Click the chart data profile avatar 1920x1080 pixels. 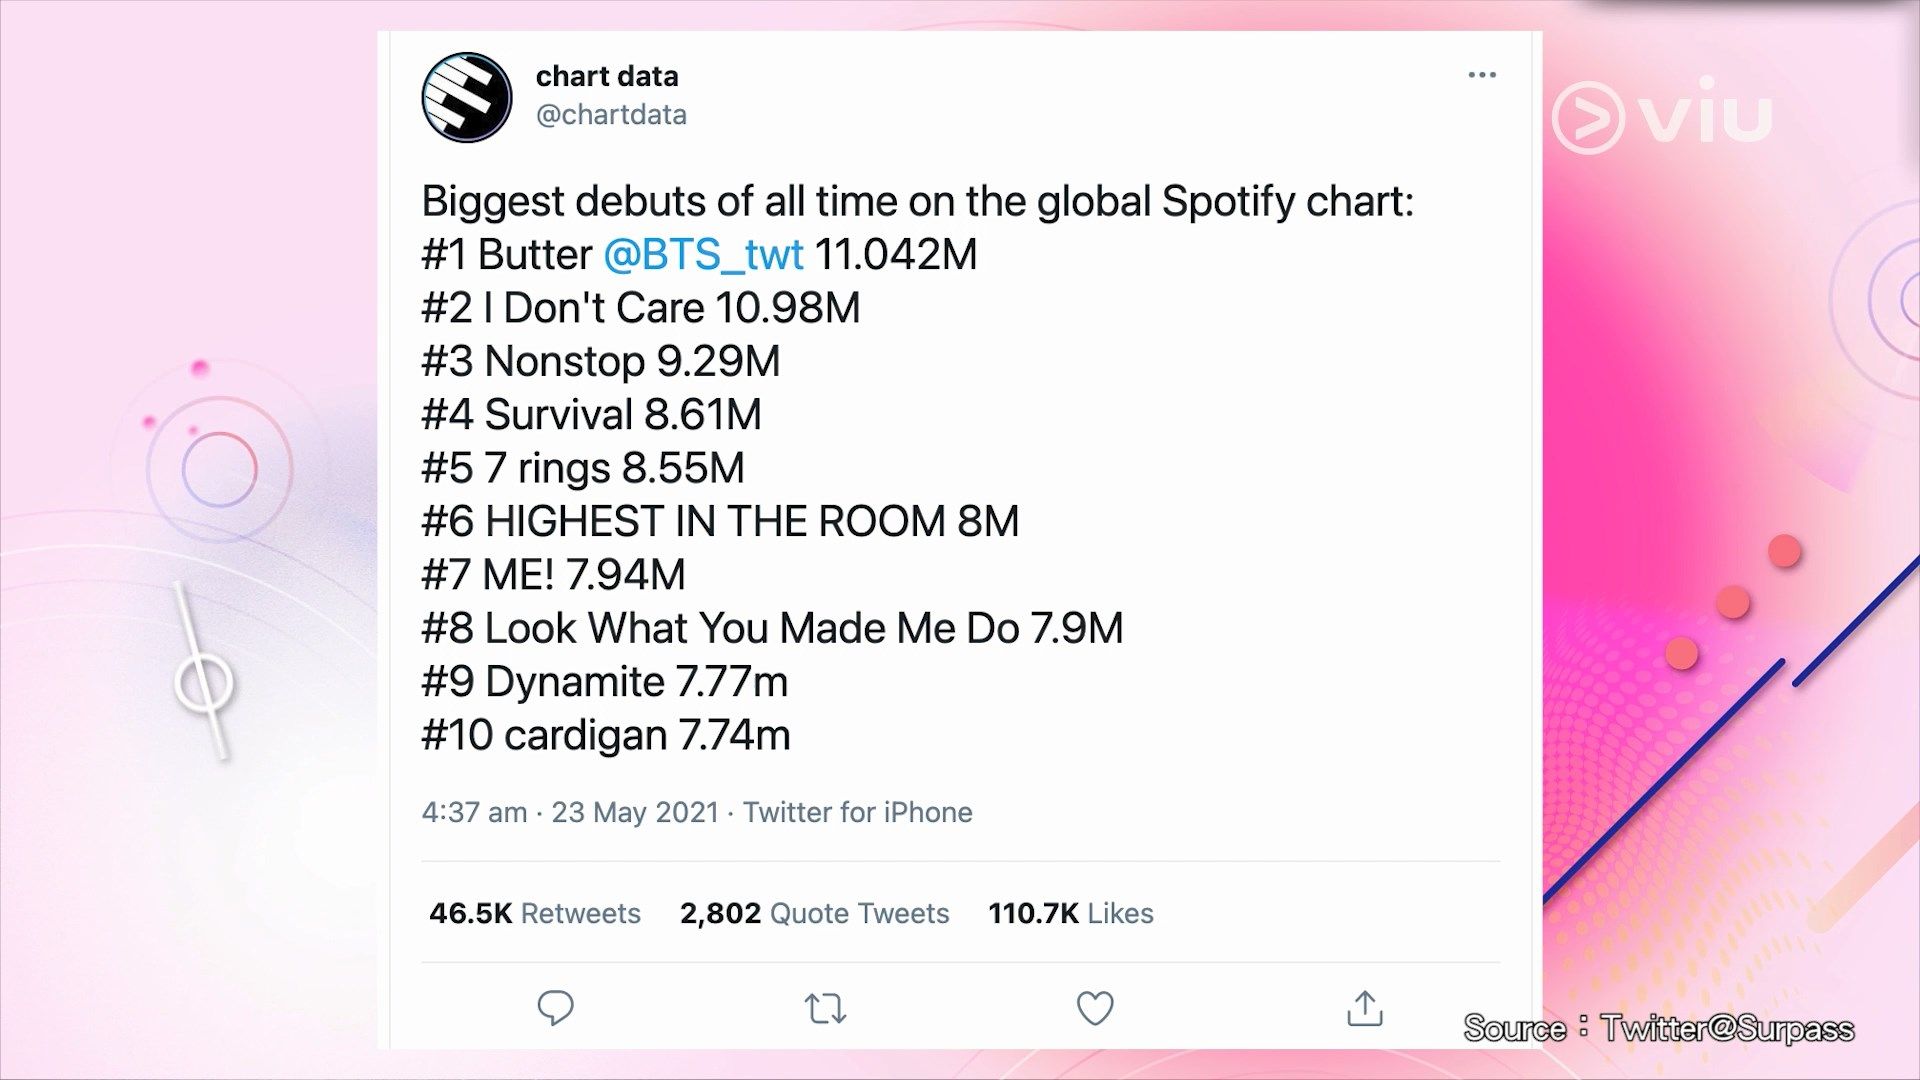tap(467, 97)
